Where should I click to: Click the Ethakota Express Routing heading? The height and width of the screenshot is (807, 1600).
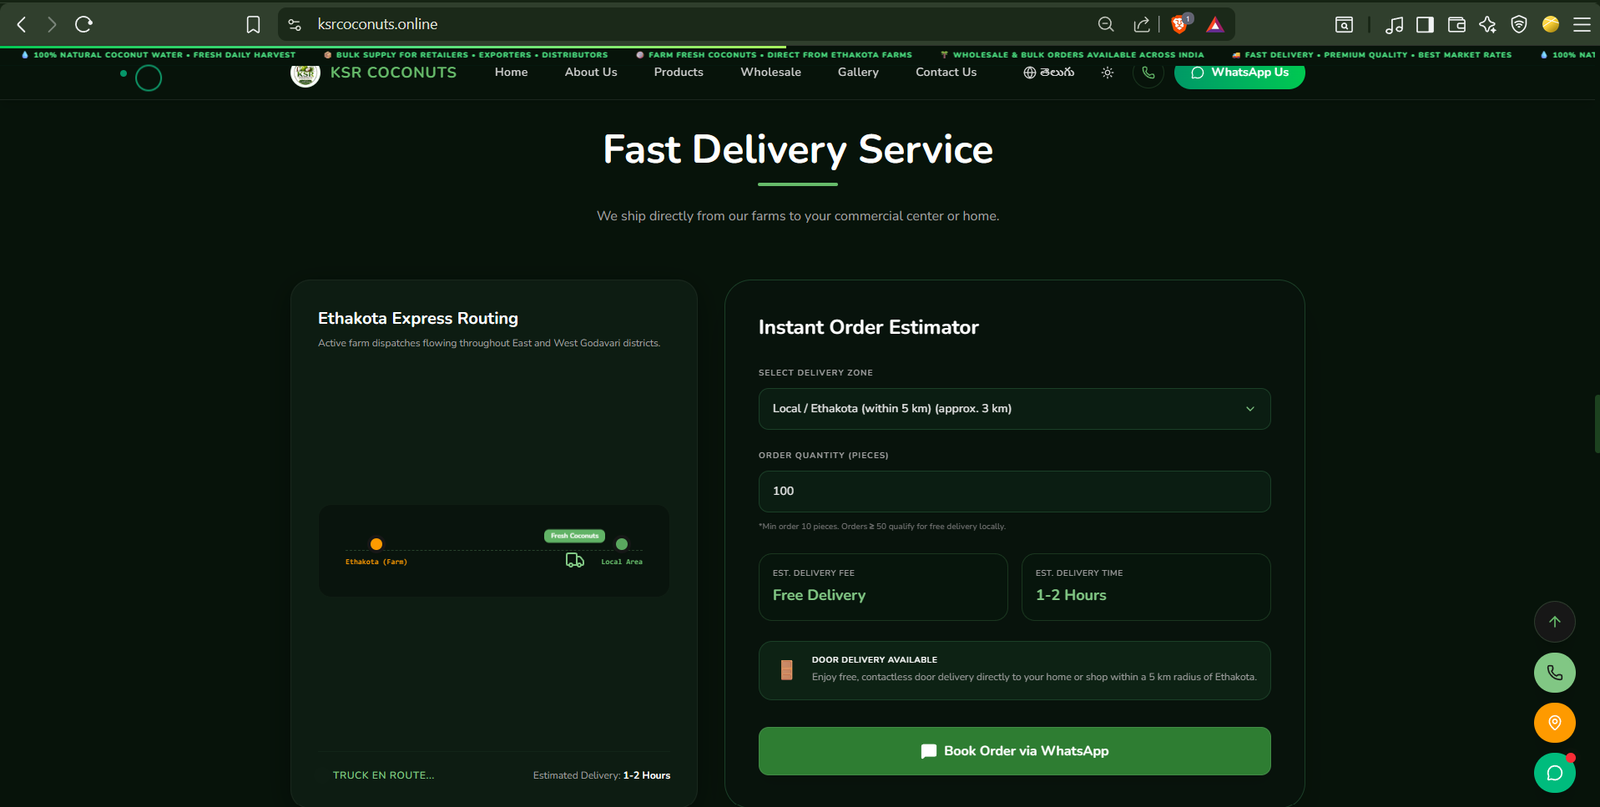point(418,318)
